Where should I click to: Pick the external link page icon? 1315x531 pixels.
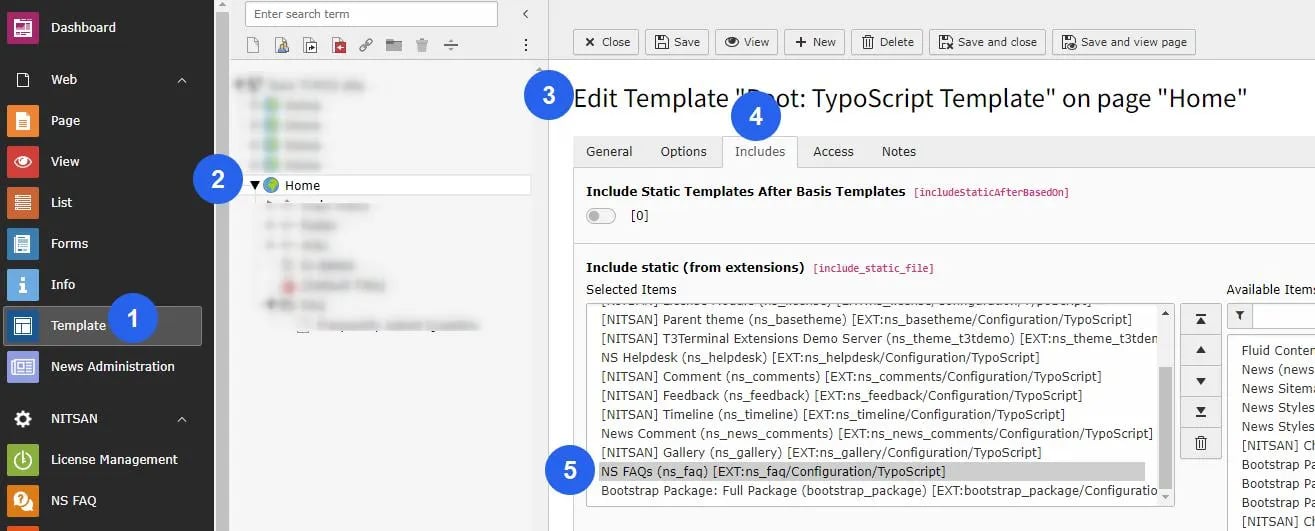(x=366, y=45)
